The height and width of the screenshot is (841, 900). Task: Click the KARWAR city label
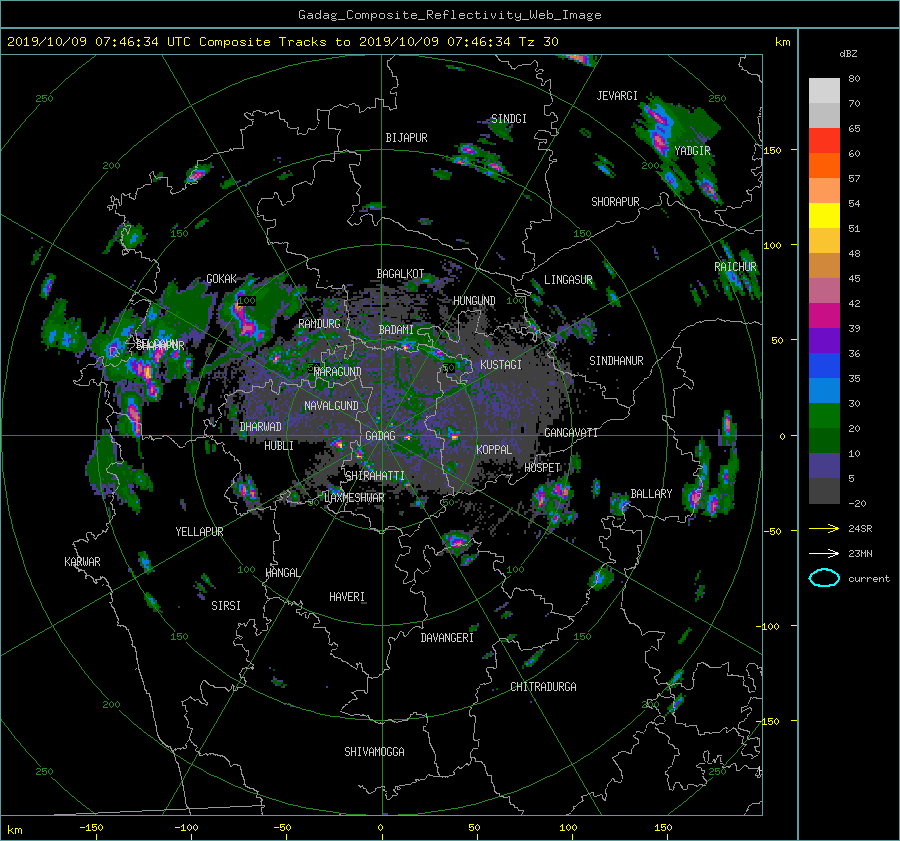(82, 561)
